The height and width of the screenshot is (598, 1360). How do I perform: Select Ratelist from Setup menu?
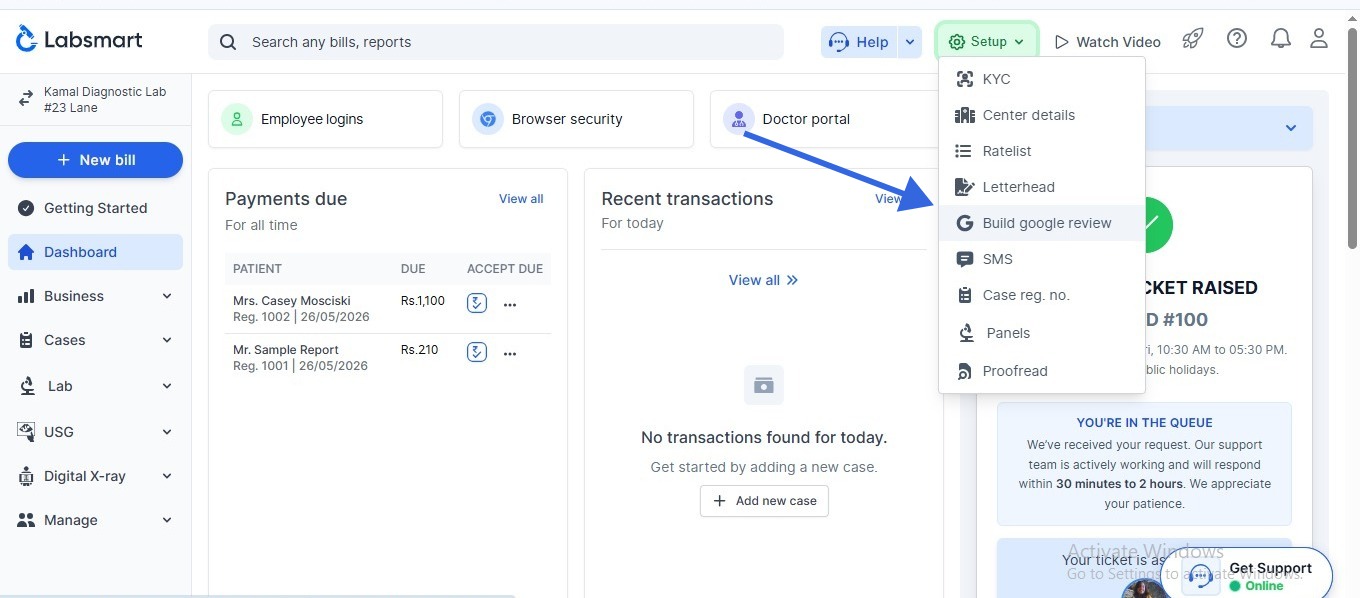tap(1042, 151)
